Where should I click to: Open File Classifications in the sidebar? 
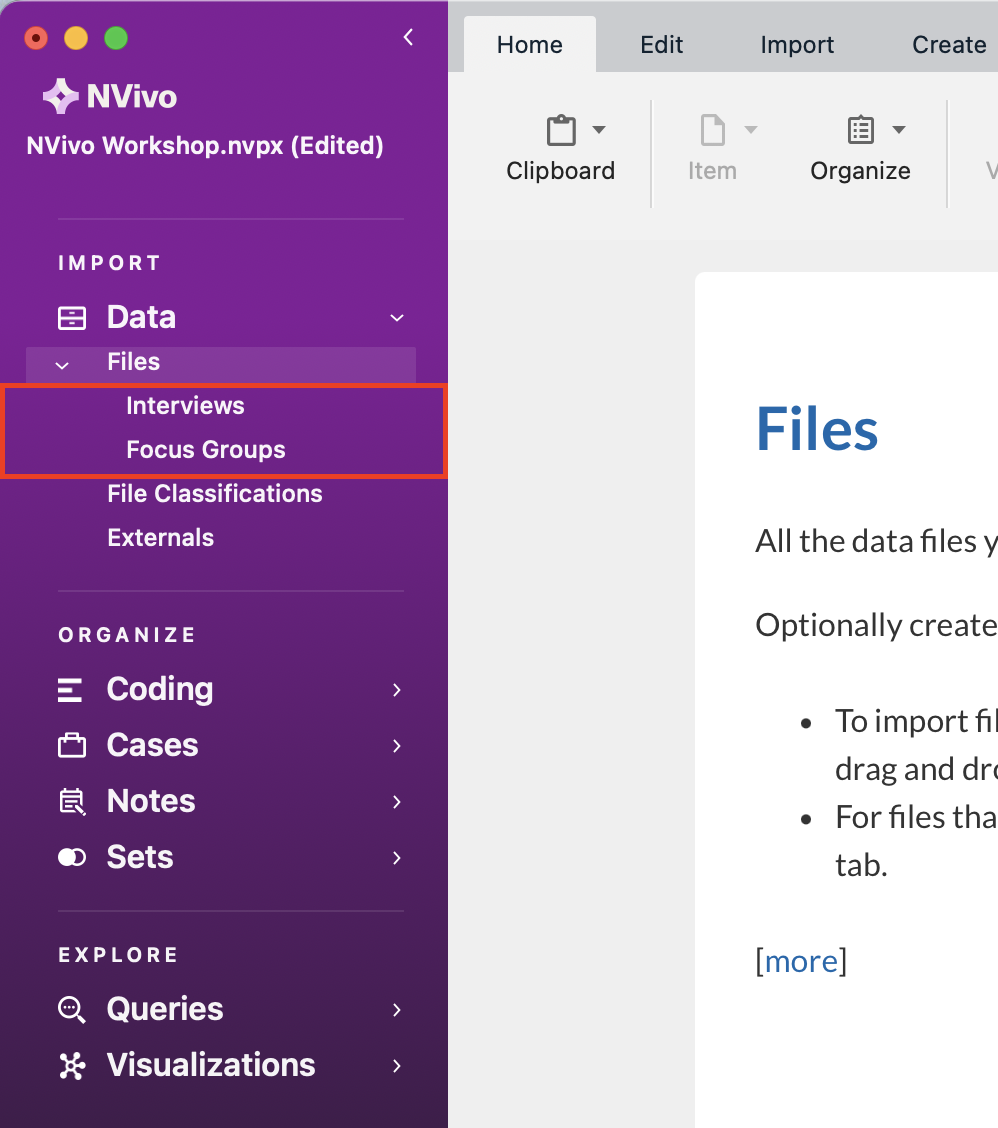click(x=214, y=493)
